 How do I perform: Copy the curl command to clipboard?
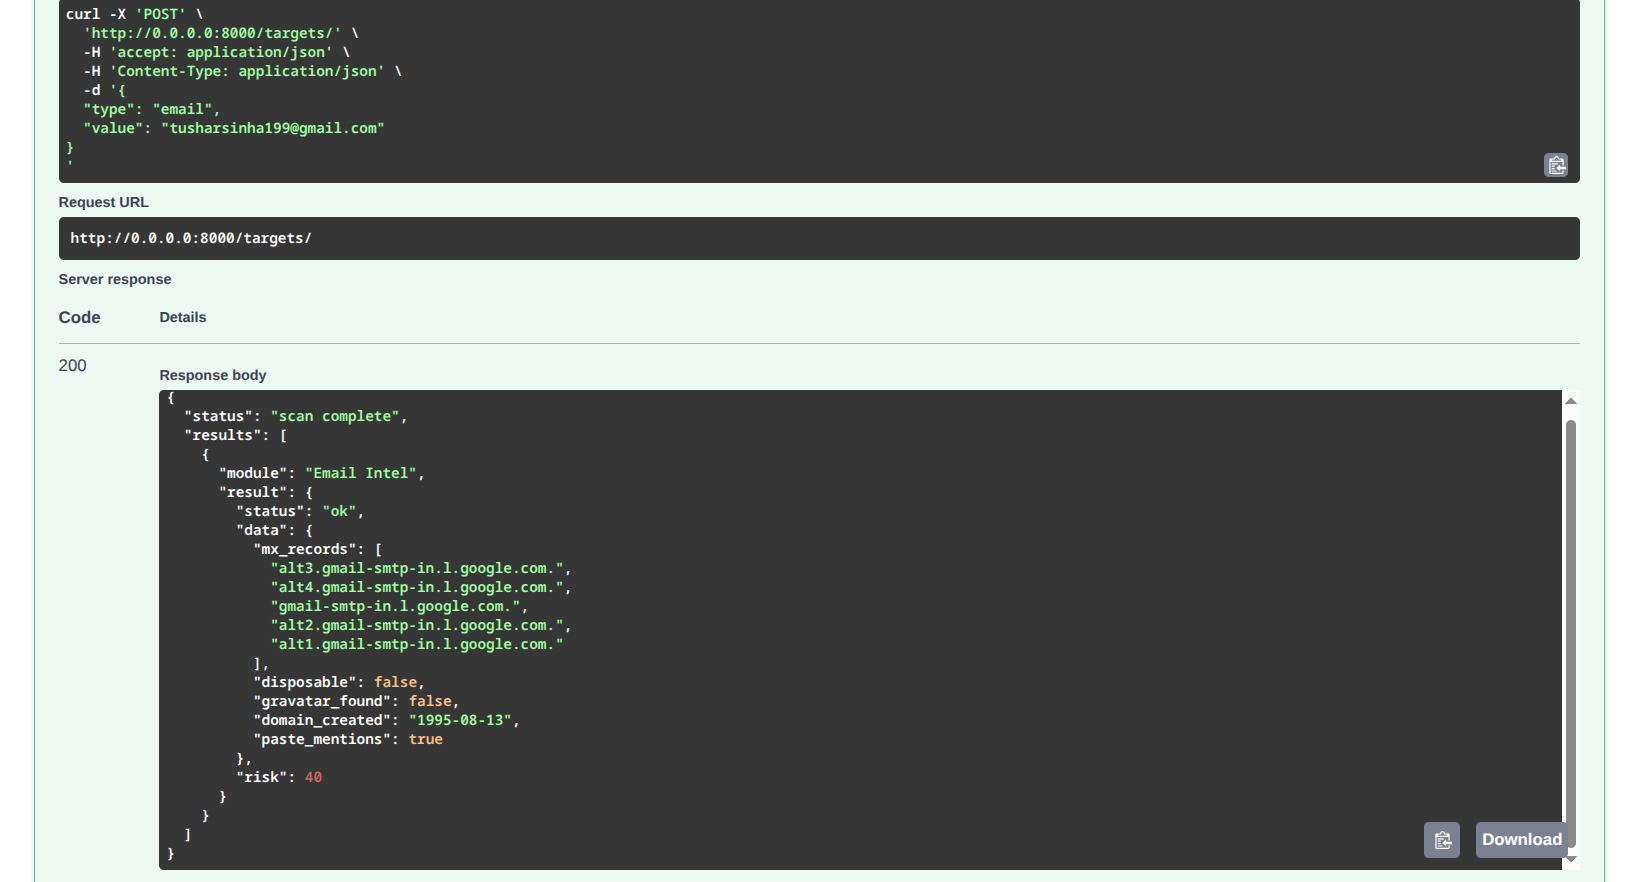(1556, 165)
